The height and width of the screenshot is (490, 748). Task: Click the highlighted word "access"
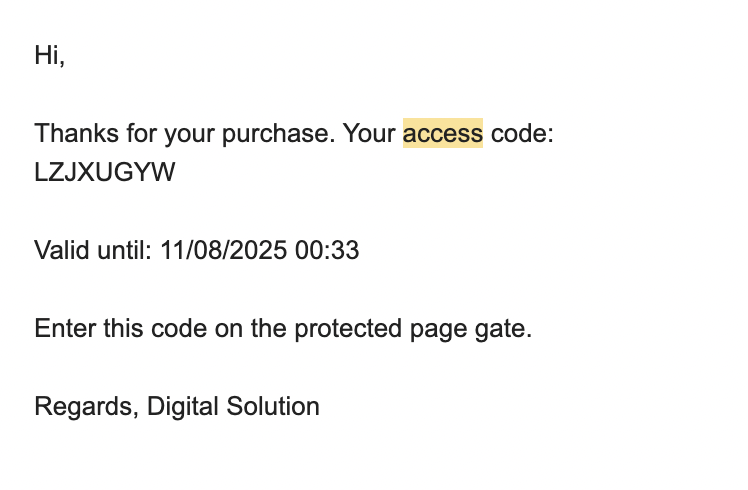click(x=443, y=133)
